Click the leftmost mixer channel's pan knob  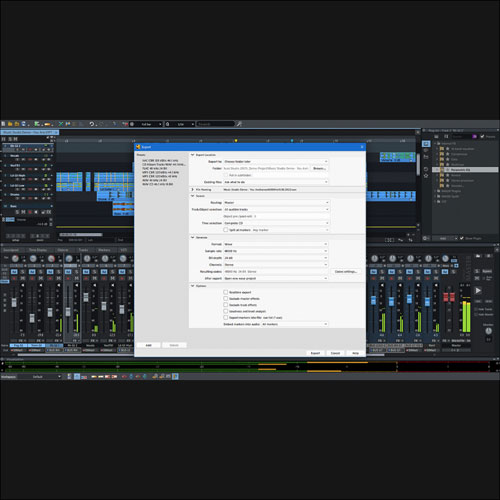point(15,259)
